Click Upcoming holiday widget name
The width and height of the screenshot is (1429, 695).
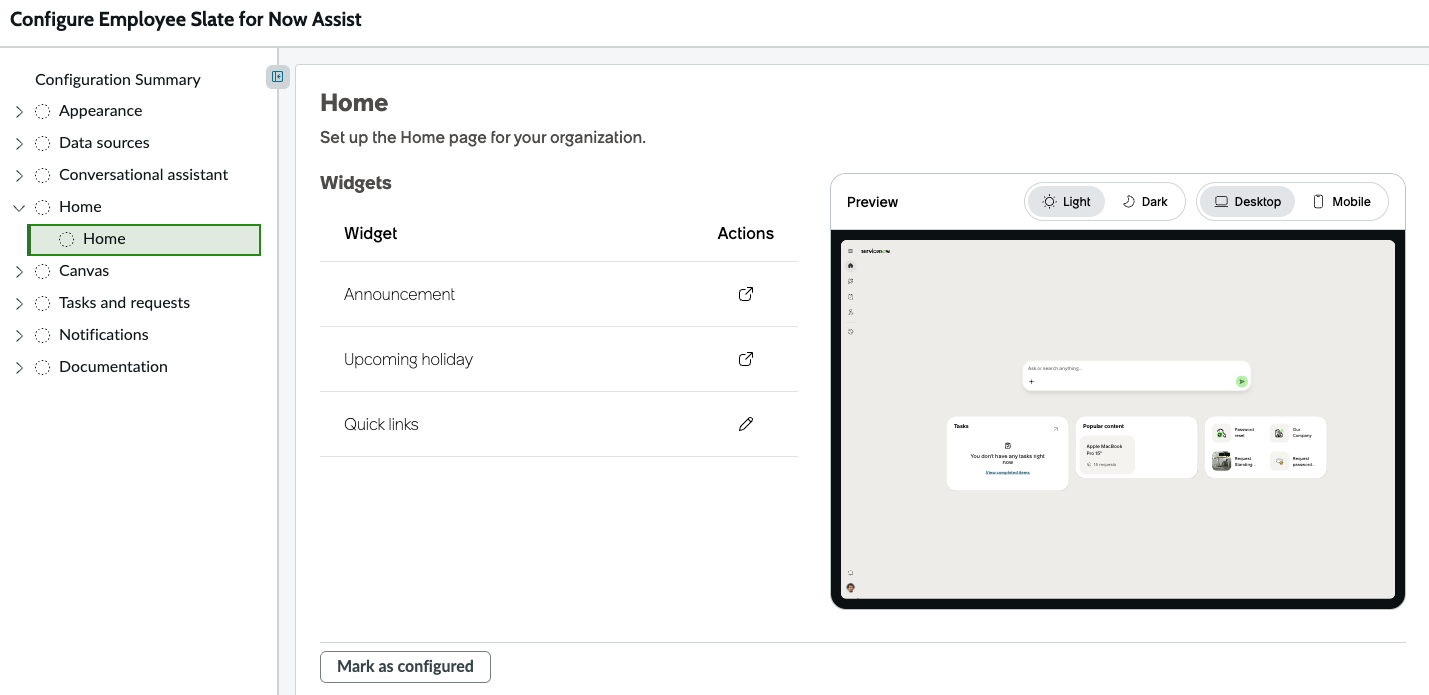tap(408, 359)
